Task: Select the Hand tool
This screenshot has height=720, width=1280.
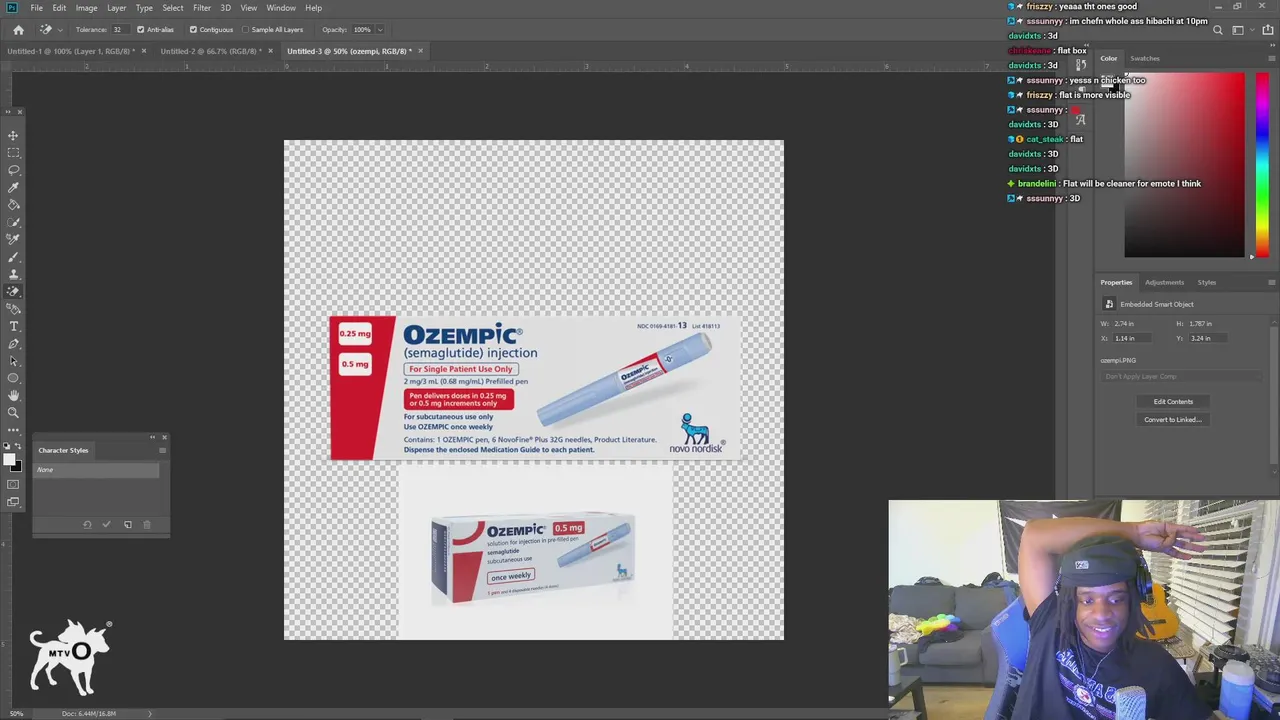Action: pos(13,395)
